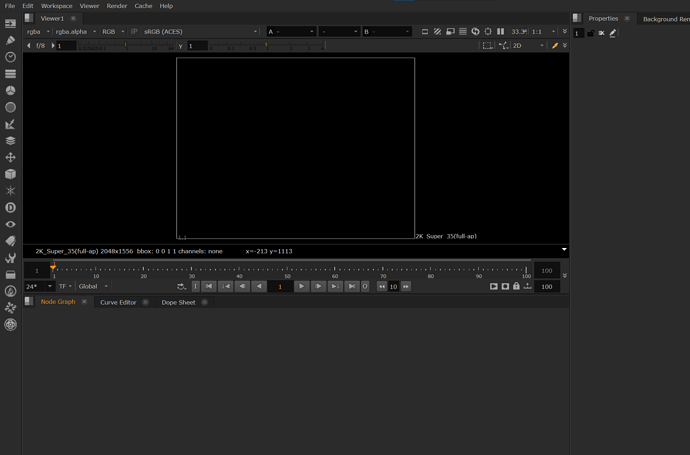Go to the first frame
Screen dimensions: 690x455
pyautogui.click(x=209, y=286)
